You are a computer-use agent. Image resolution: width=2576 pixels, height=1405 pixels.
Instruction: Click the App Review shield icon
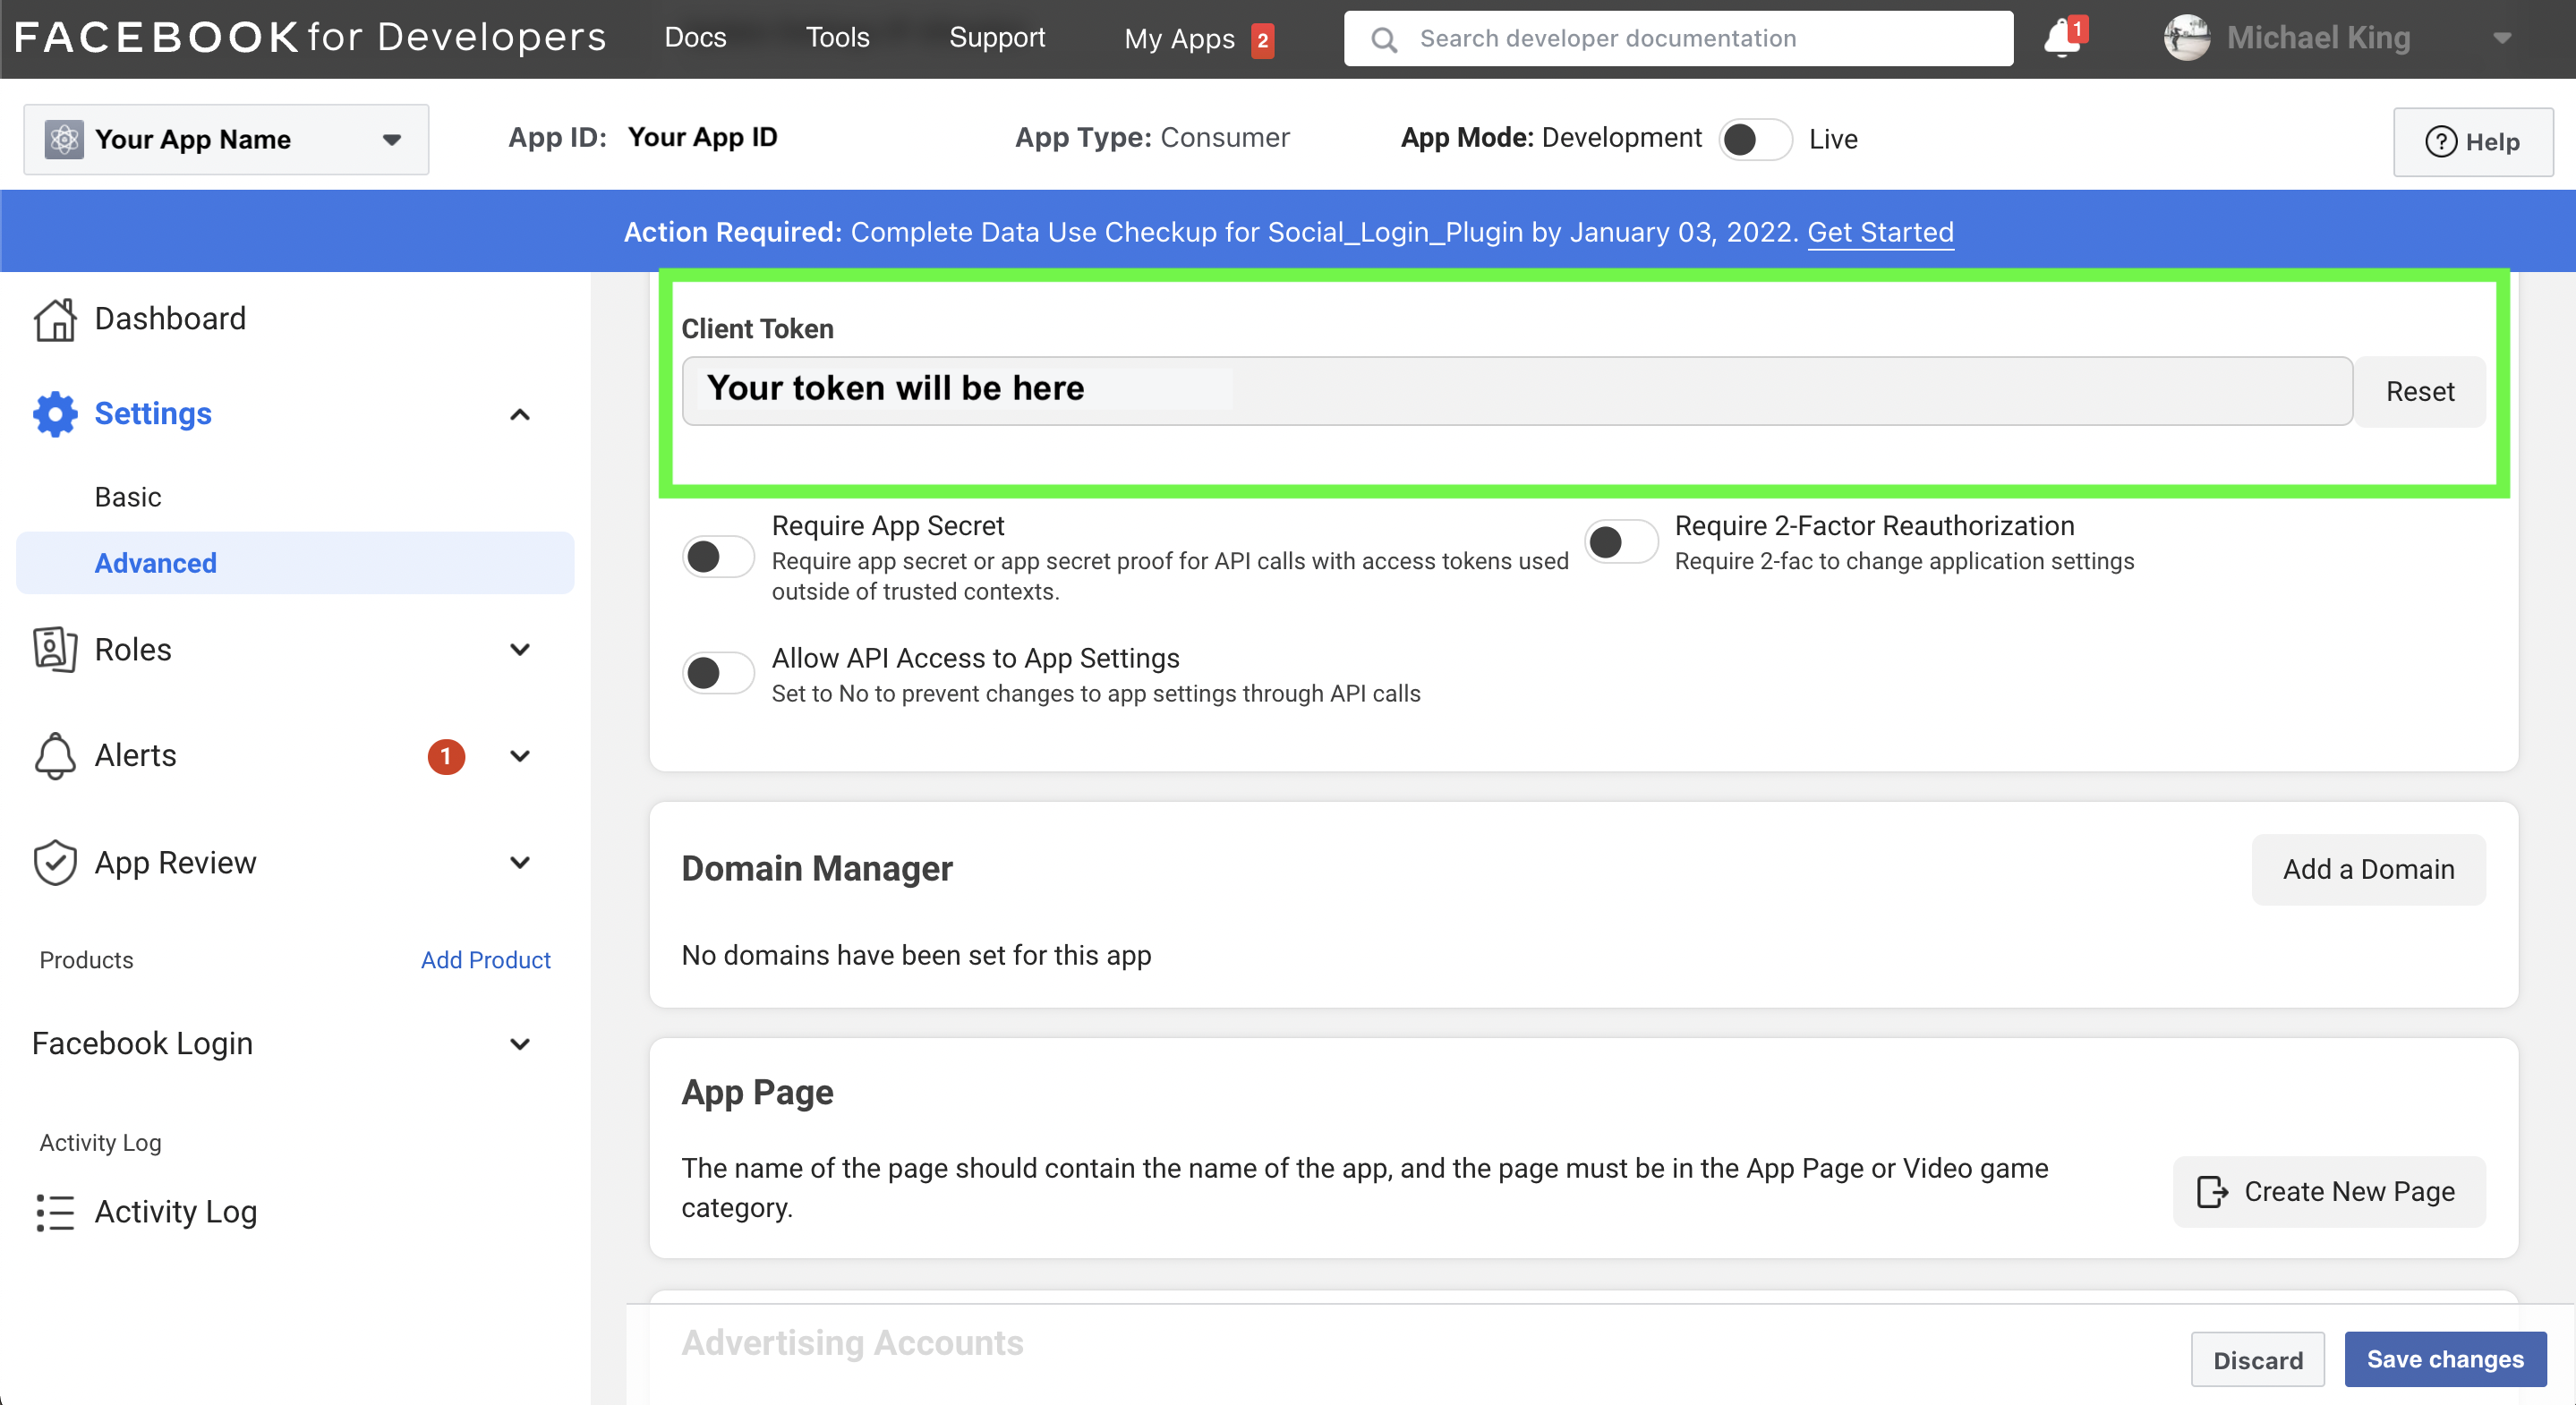[54, 862]
